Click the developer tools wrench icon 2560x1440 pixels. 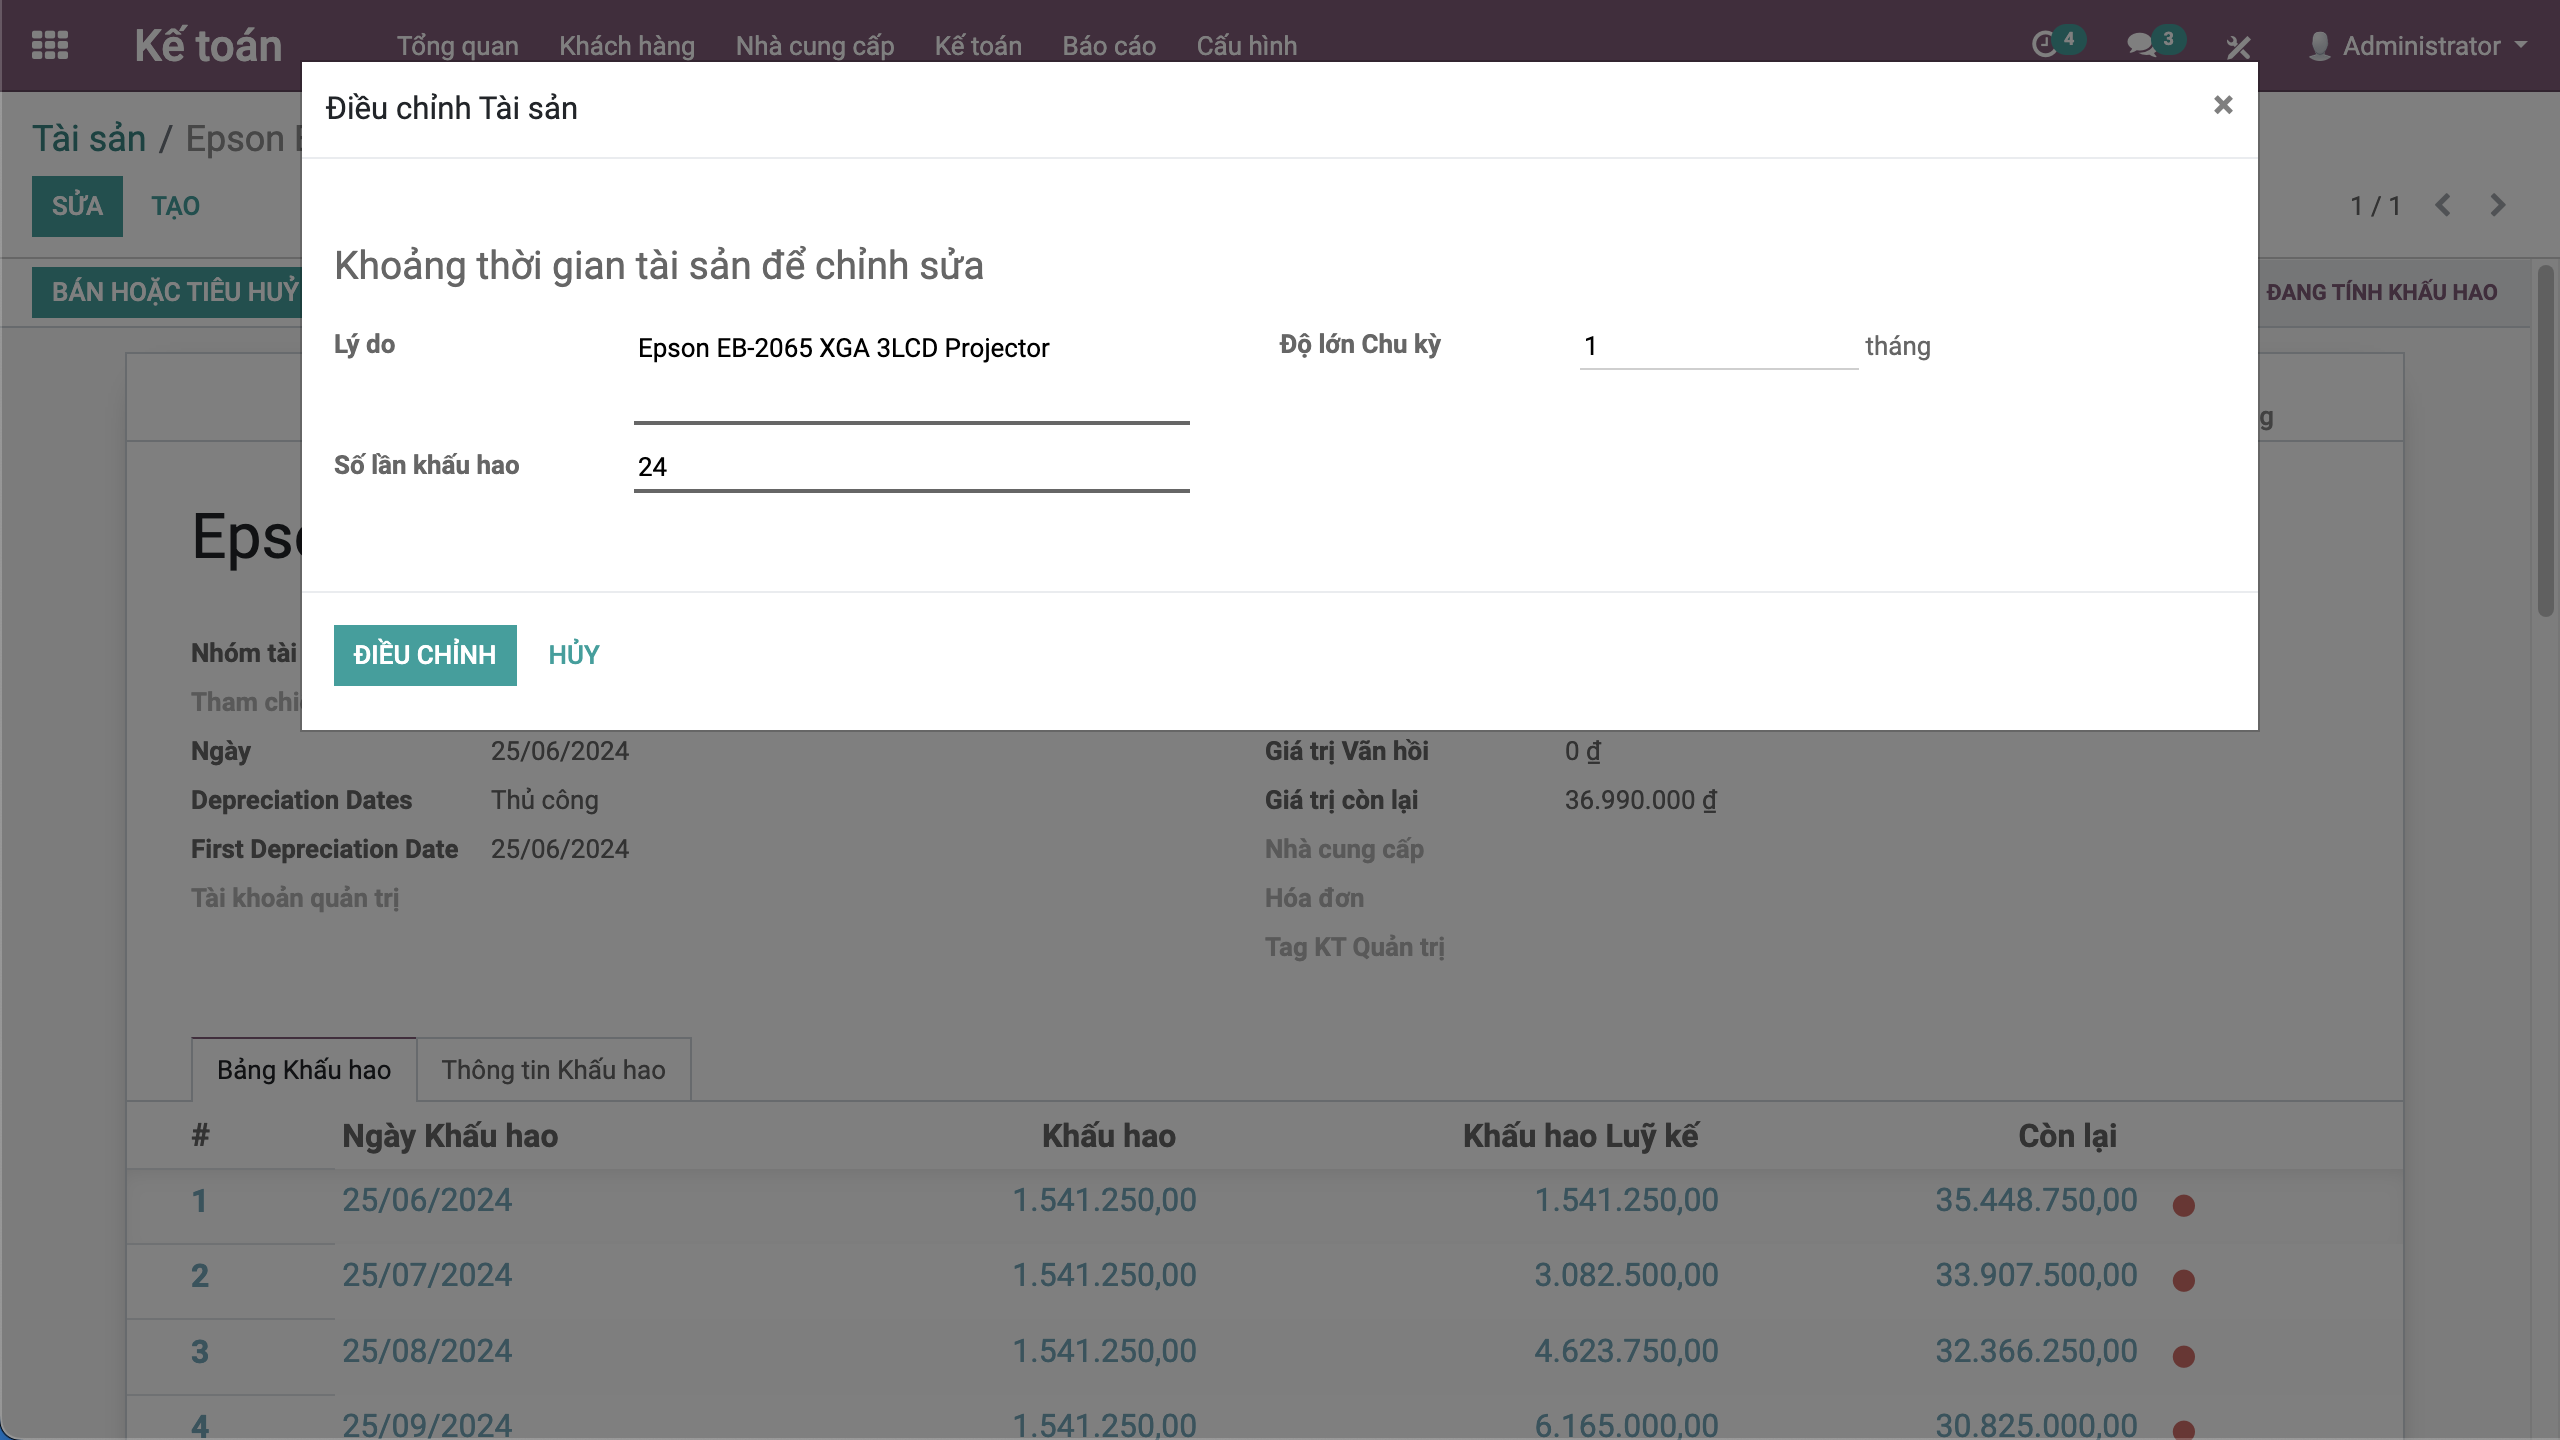[x=2238, y=46]
